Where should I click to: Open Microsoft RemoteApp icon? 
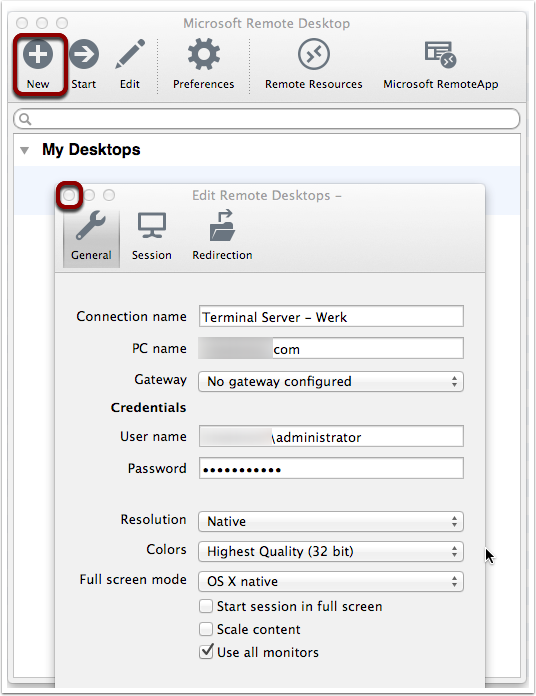440,55
